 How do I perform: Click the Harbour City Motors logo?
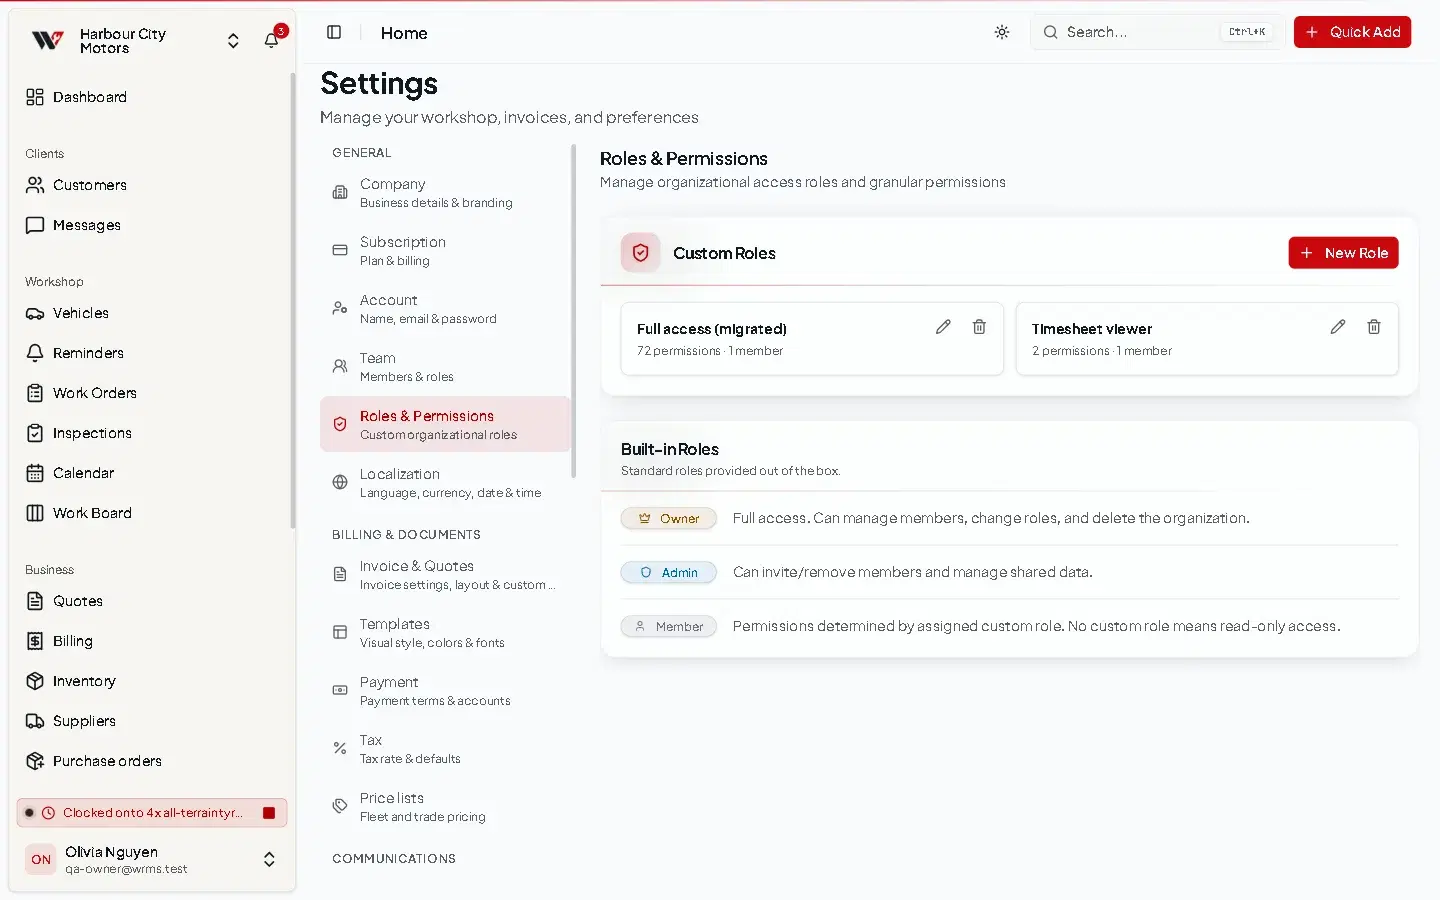tap(47, 40)
